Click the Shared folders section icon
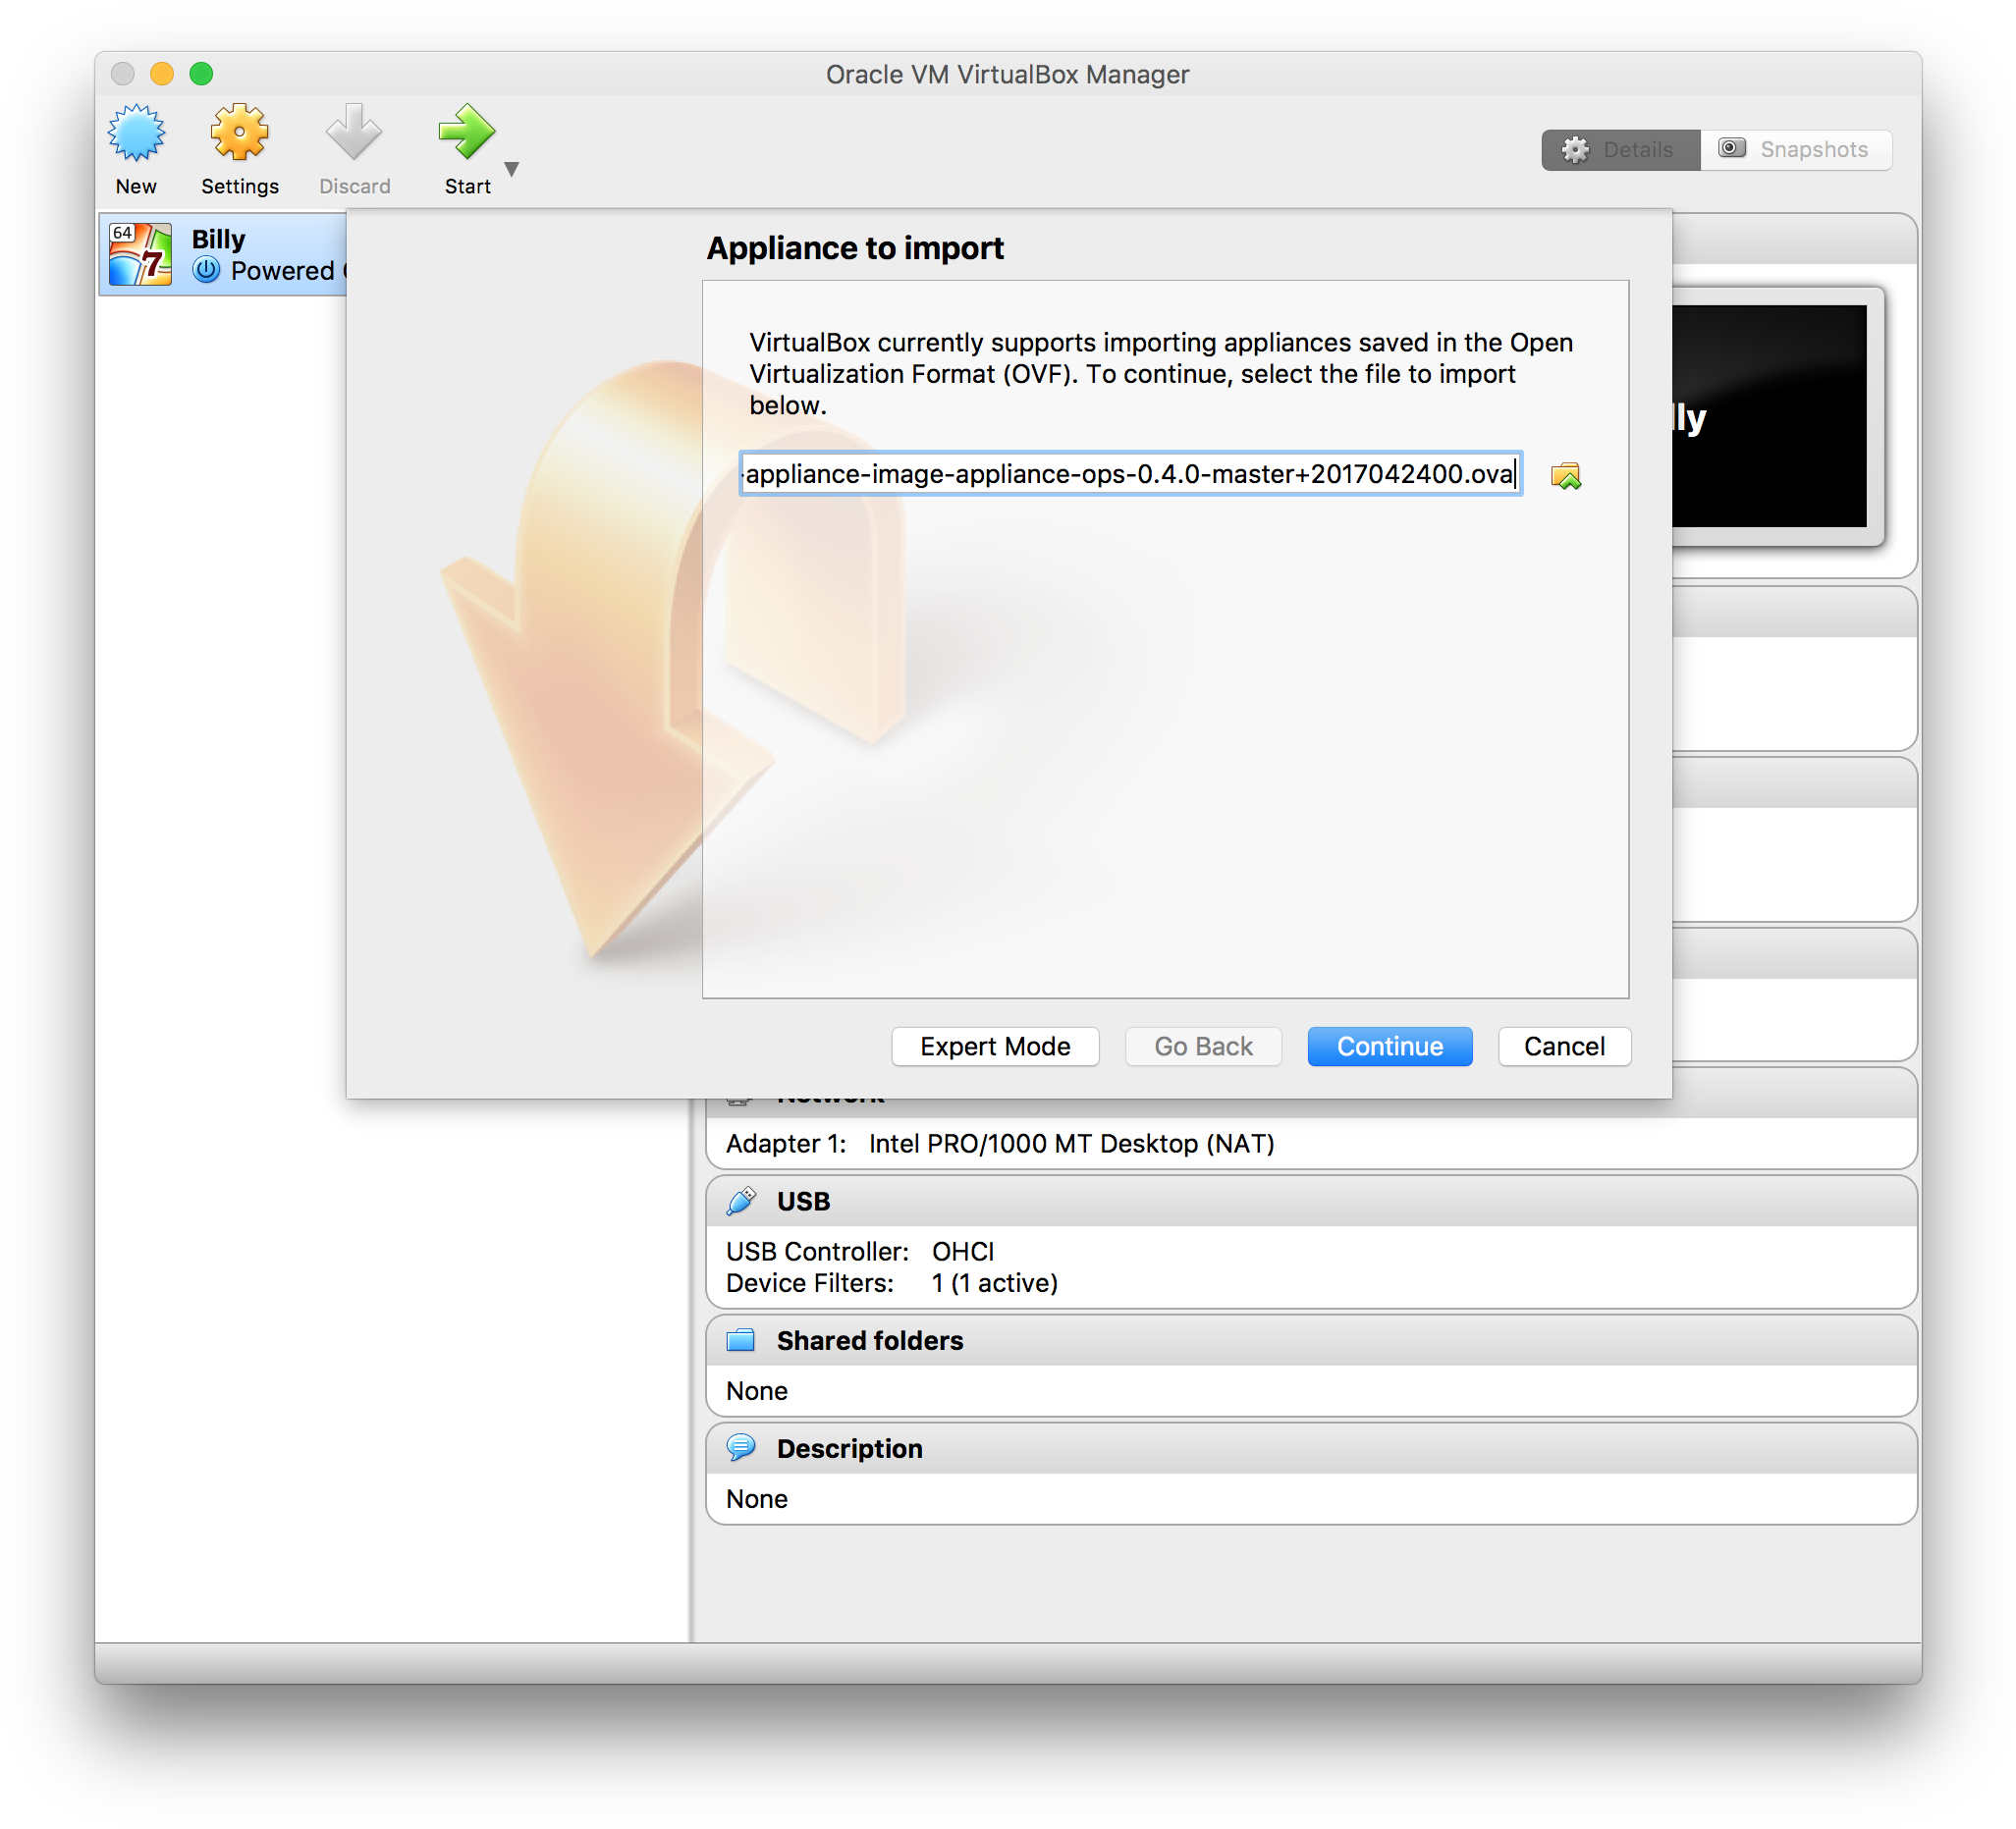The width and height of the screenshot is (2016, 1829). [x=741, y=1340]
